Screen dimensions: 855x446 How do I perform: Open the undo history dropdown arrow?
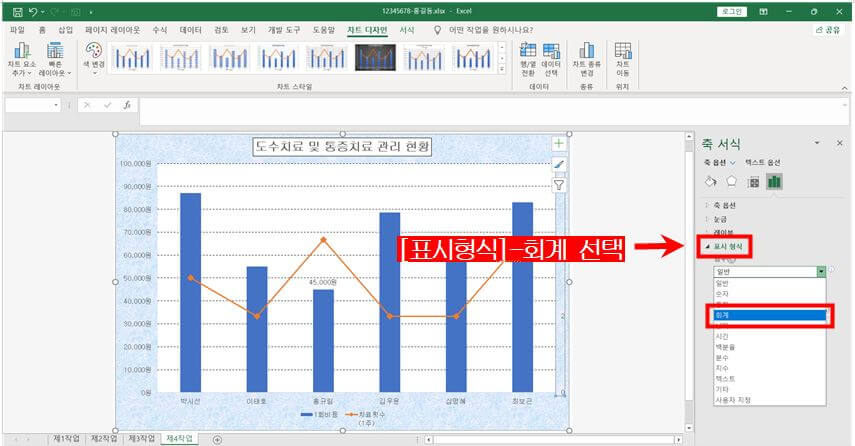43,12
